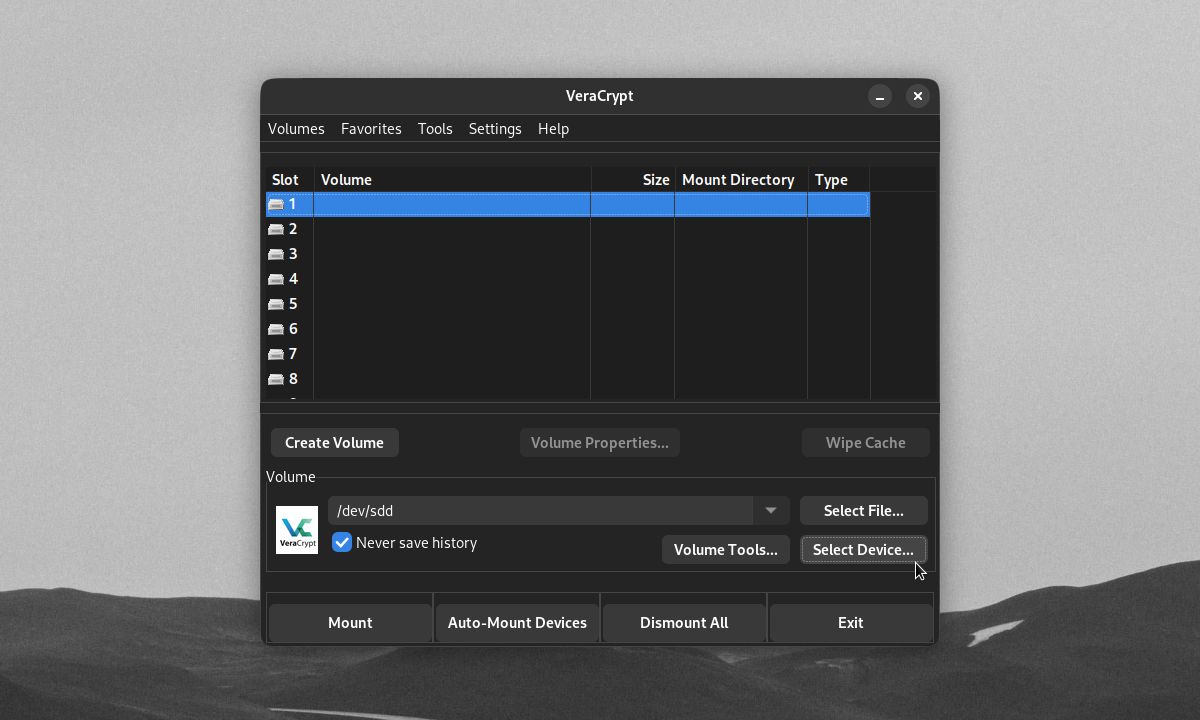Screen dimensions: 1200x720
Task: Select the drive icon for slot 2
Action: click(x=276, y=229)
